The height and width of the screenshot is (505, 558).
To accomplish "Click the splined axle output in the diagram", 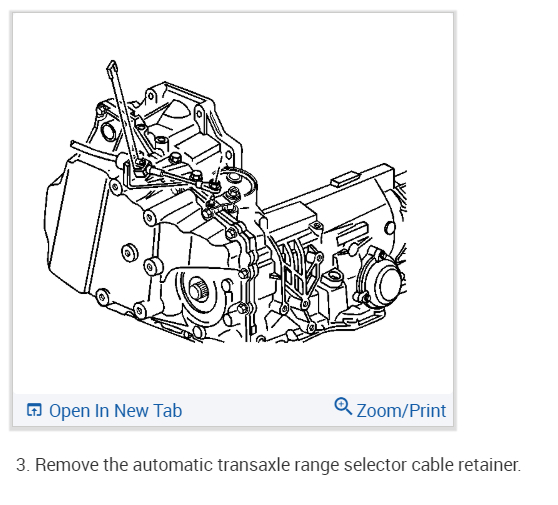I will [198, 289].
